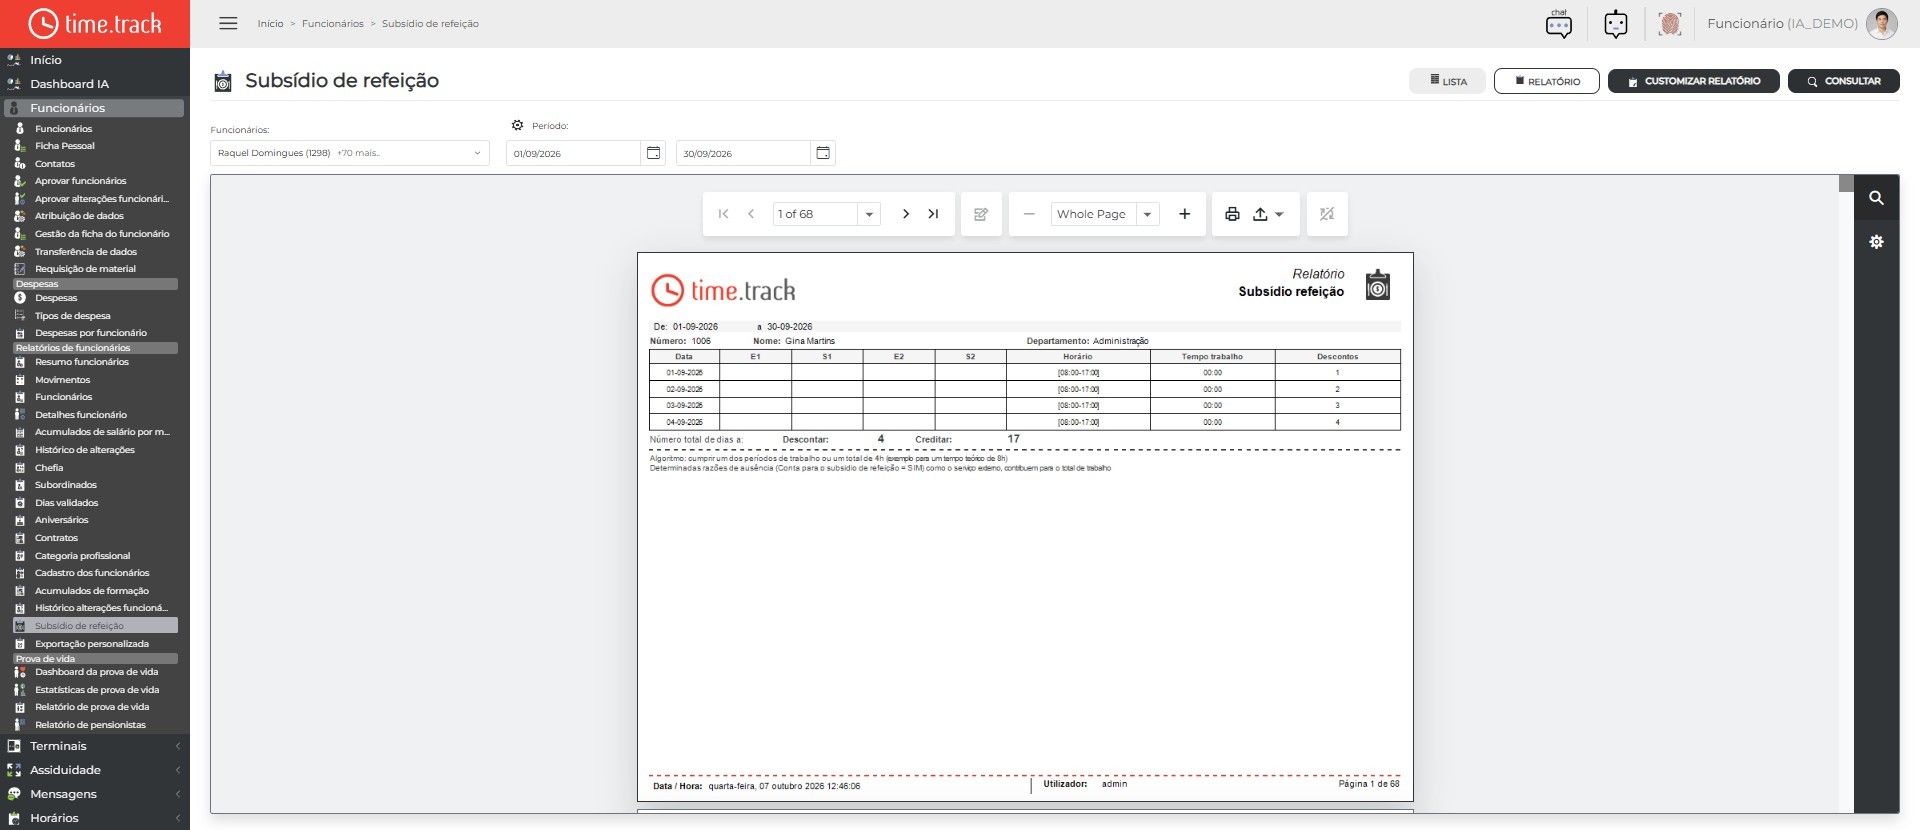Click the fingerprint icon in header

pyautogui.click(x=1669, y=24)
